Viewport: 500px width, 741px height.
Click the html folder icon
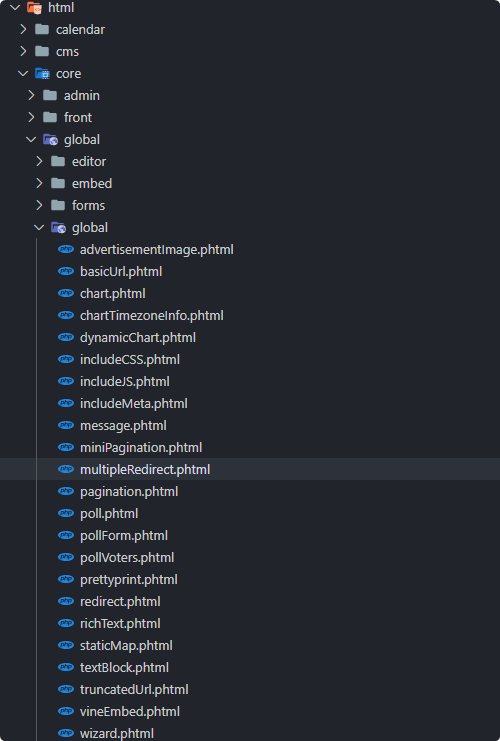[x=34, y=7]
